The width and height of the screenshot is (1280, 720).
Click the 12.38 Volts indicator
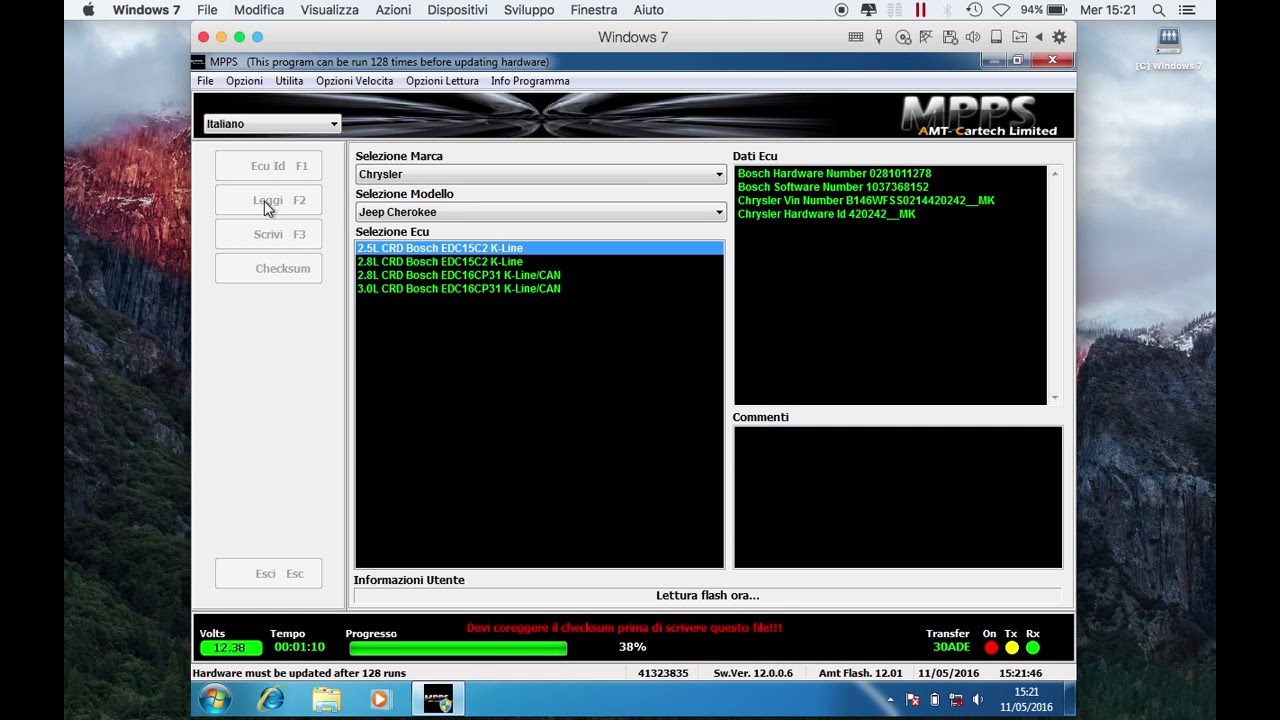point(230,648)
